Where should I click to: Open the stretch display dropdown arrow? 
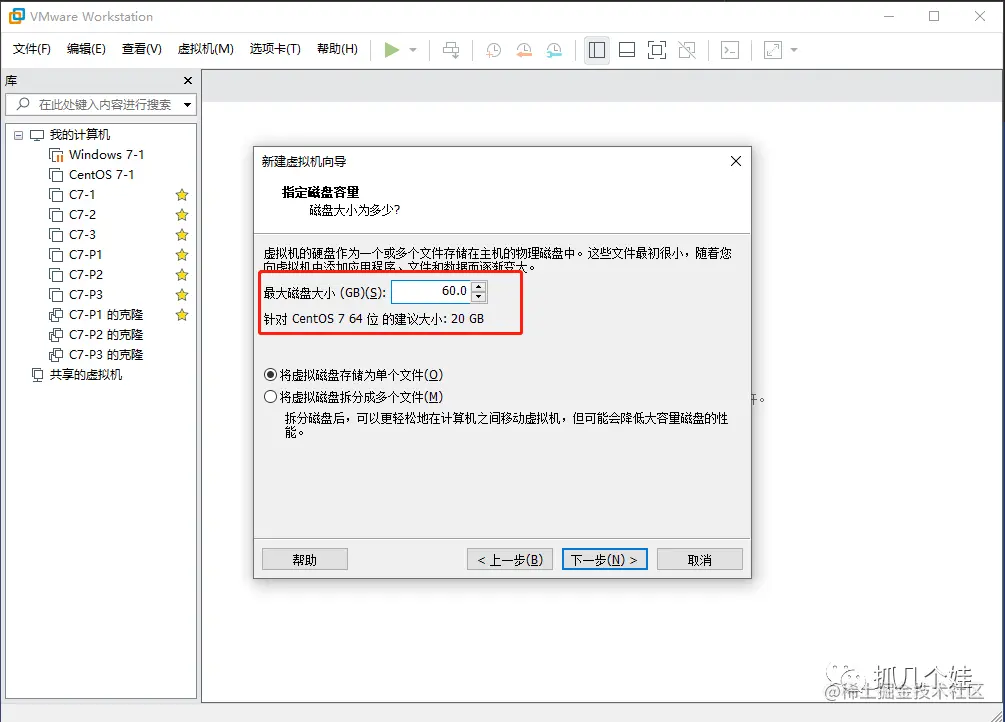tap(793, 50)
